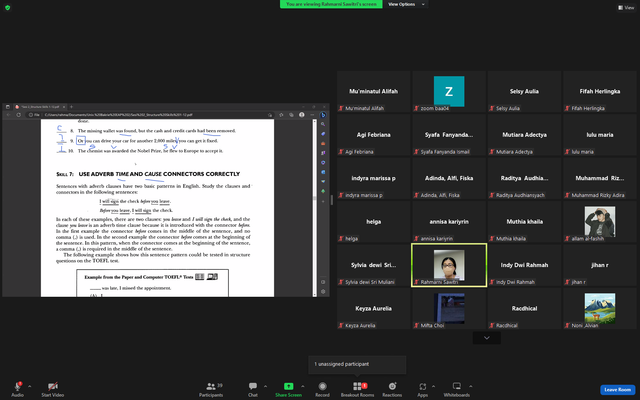Expand share options caret beside Share Screen
The image size is (640, 400).
point(302,386)
